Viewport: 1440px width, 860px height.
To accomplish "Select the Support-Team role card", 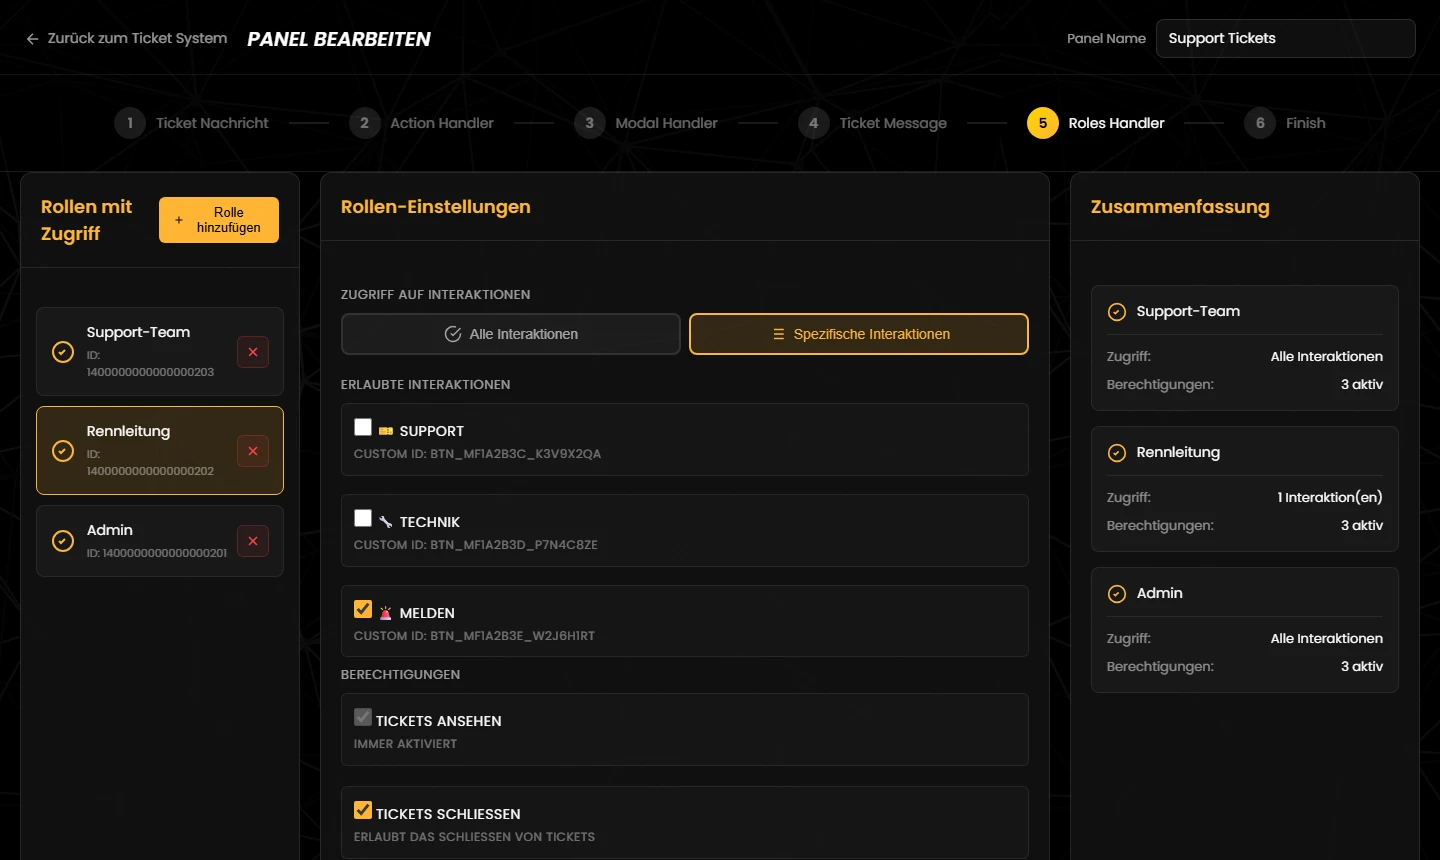I will click(160, 352).
